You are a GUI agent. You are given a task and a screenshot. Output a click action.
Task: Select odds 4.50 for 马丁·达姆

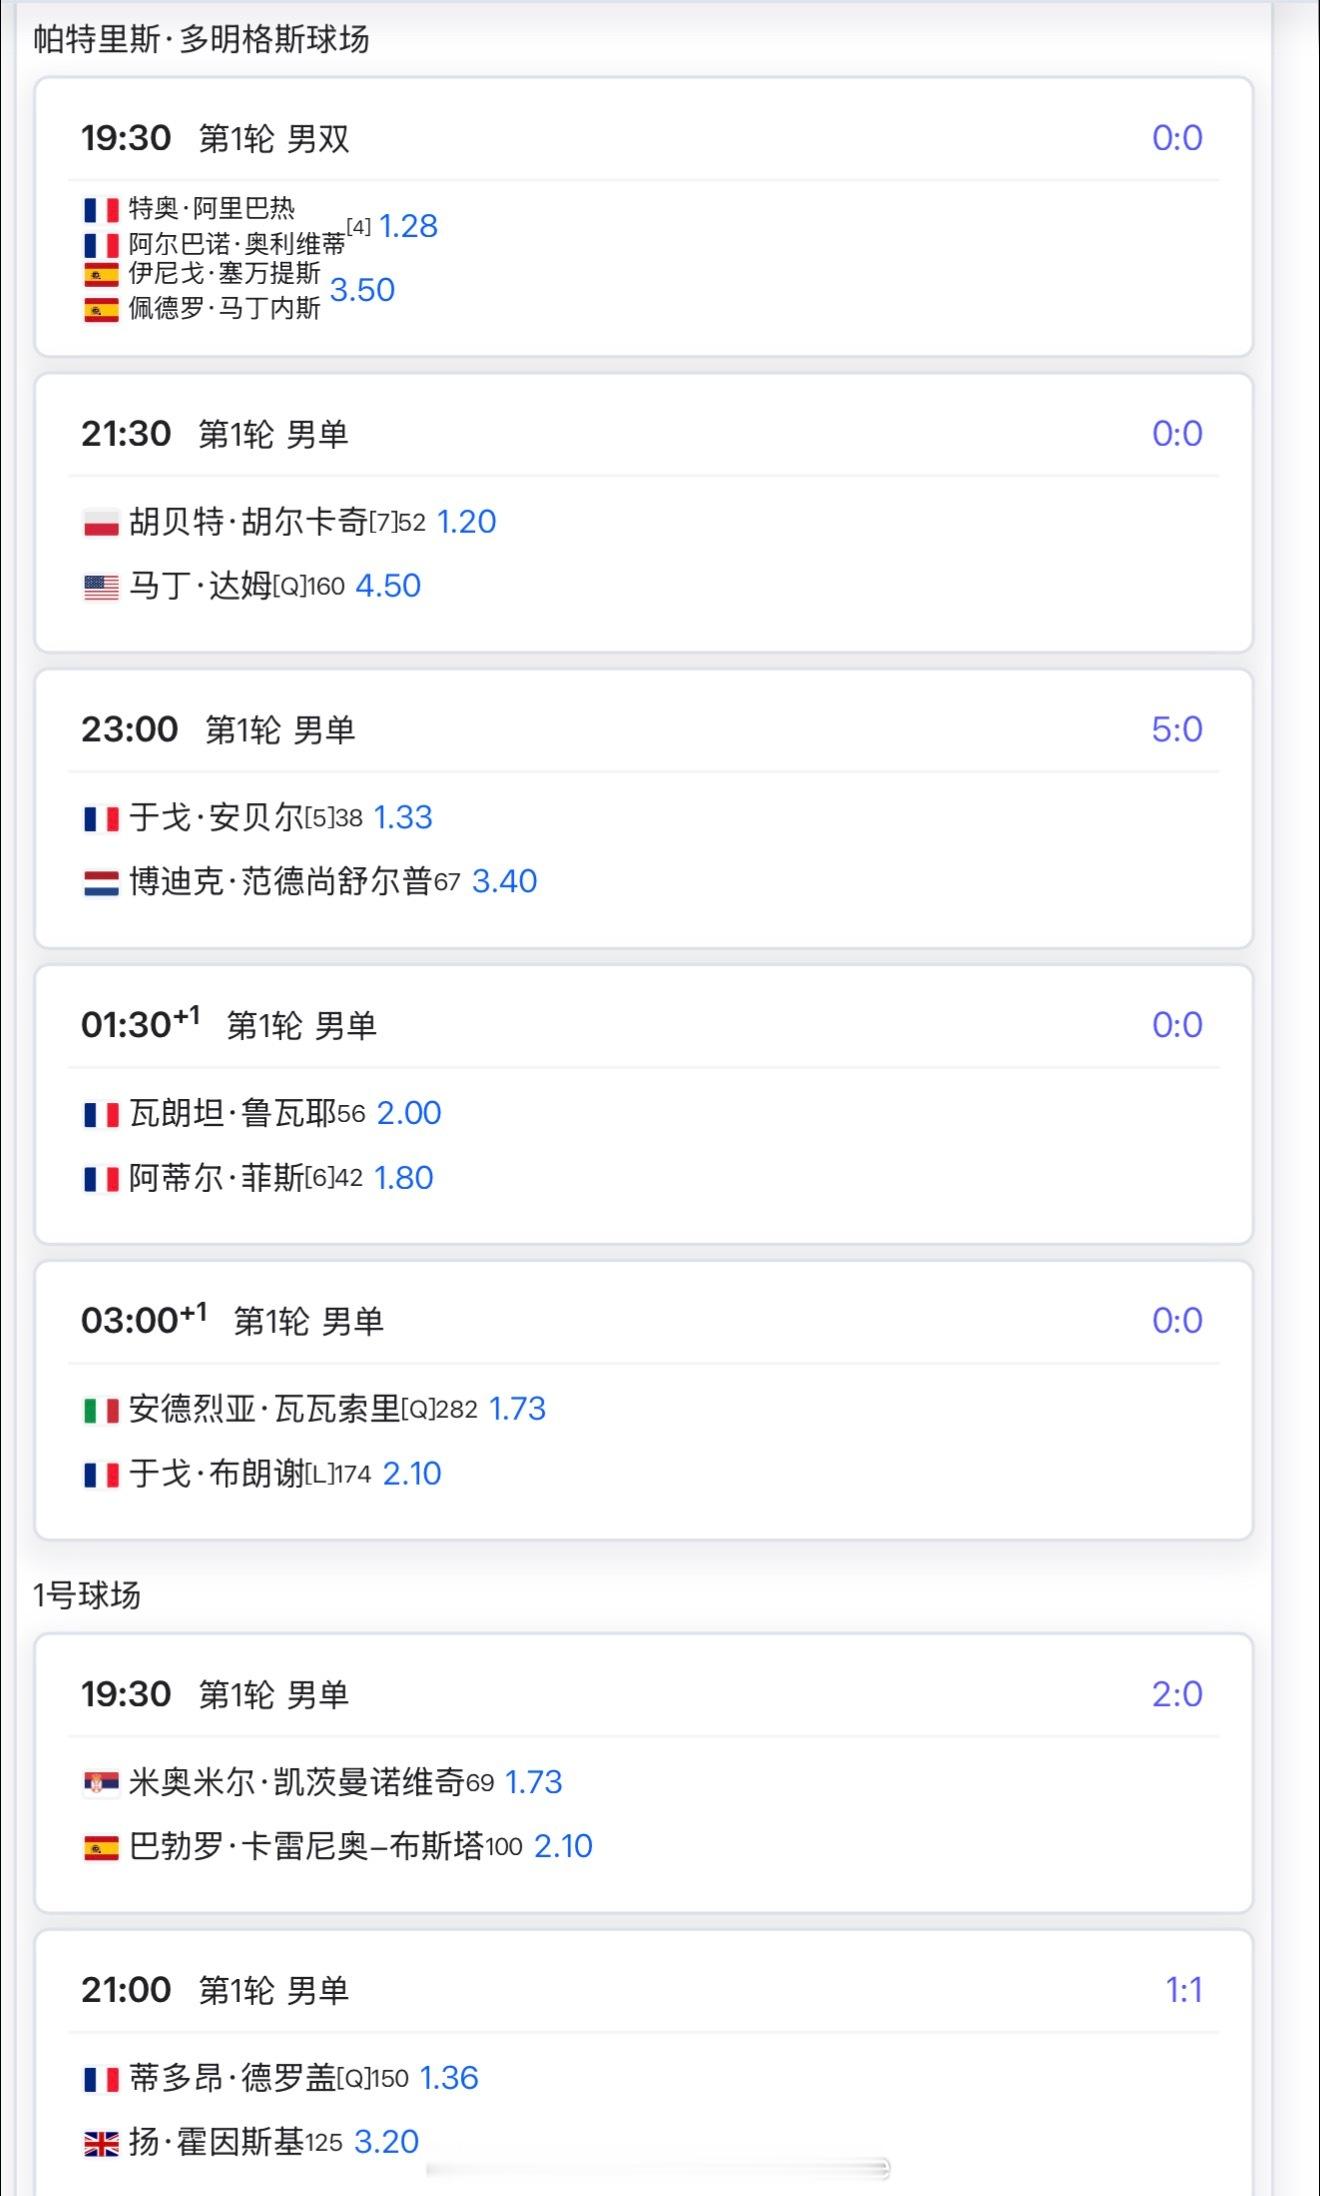pos(388,586)
